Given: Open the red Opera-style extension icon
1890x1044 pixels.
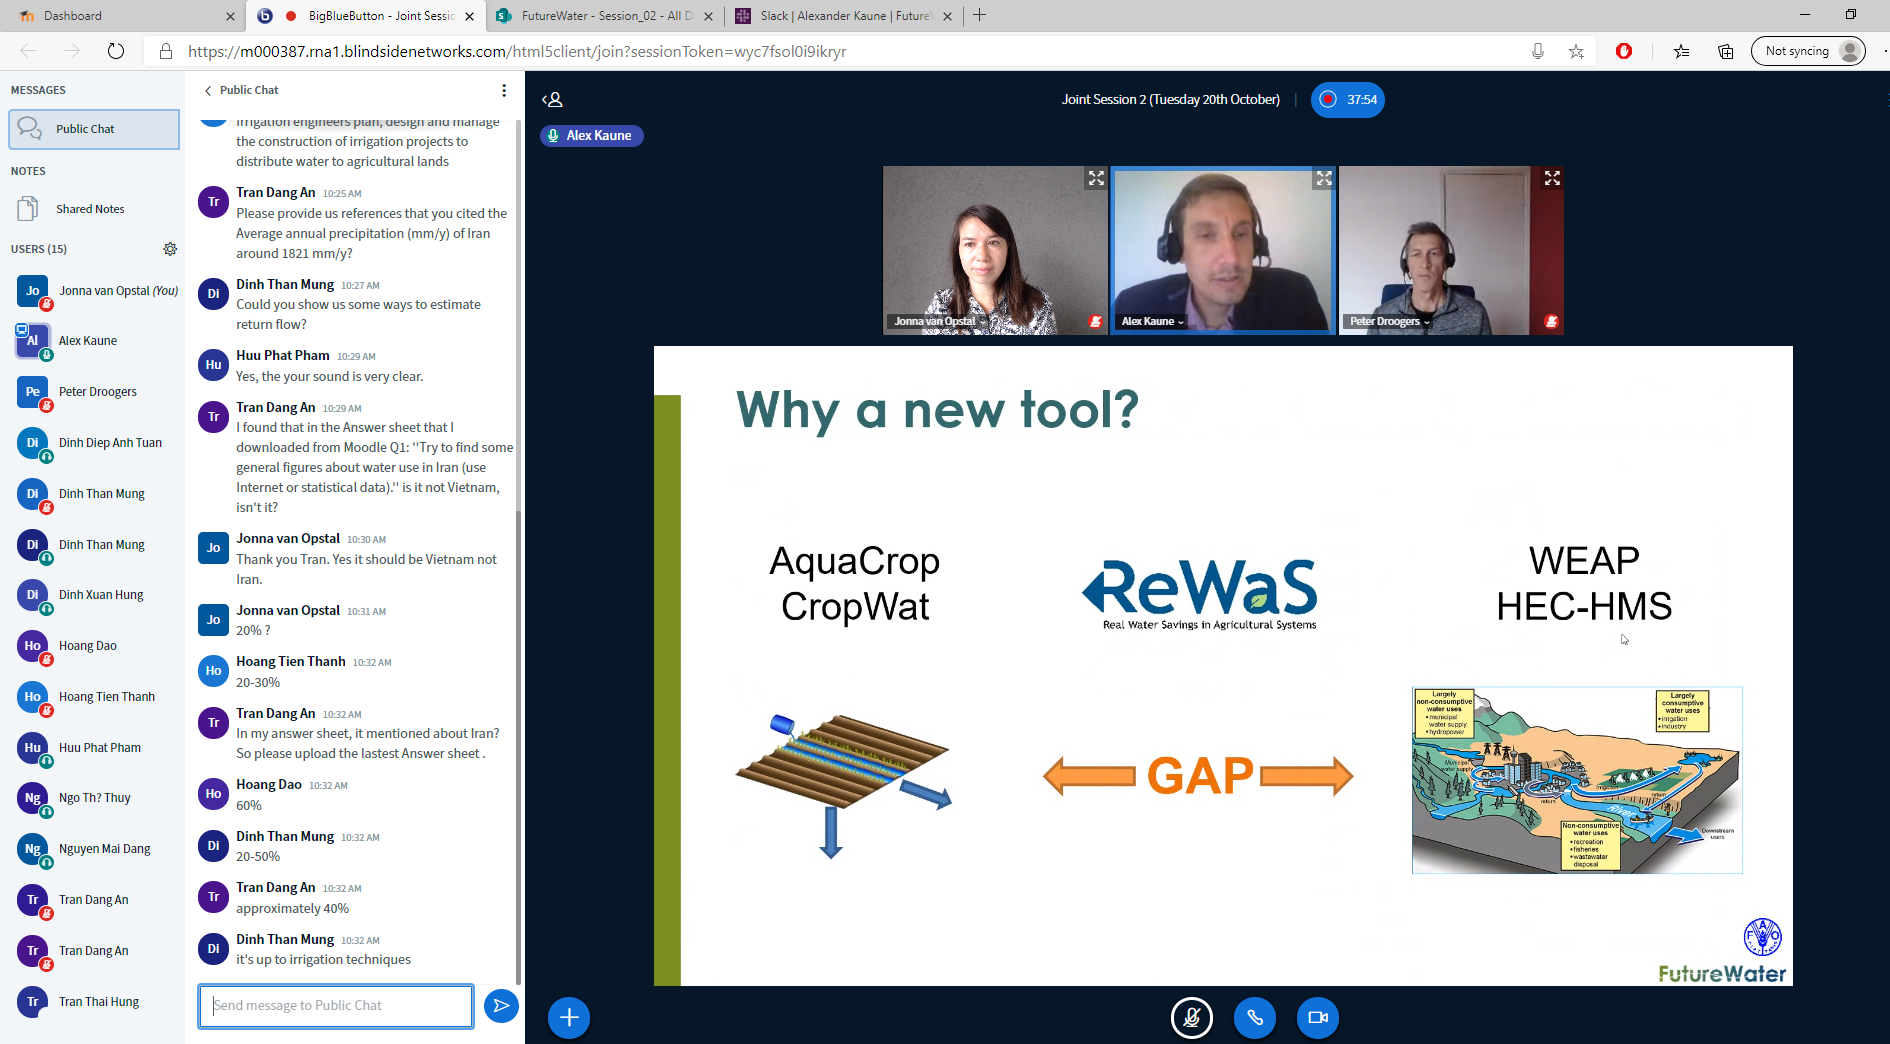Looking at the screenshot, I should [x=1624, y=51].
